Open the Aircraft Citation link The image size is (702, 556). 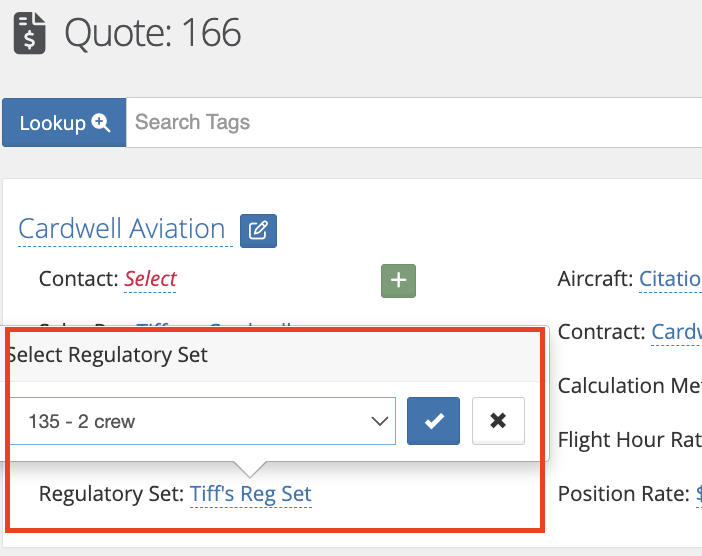670,279
